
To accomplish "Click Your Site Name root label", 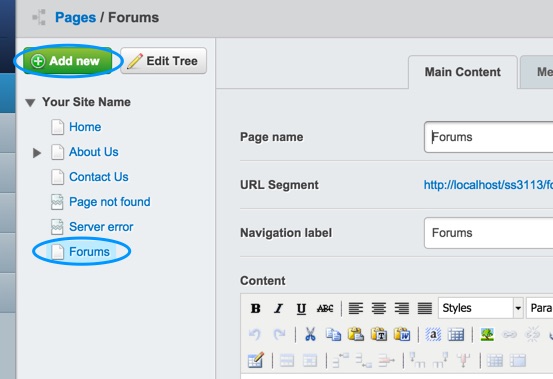I will pyautogui.click(x=86, y=102).
